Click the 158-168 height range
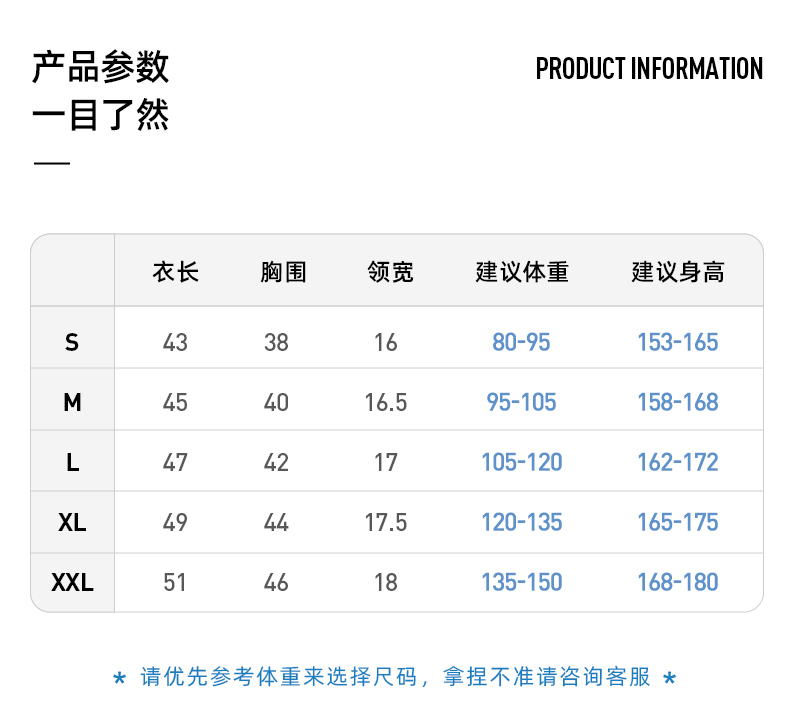This screenshot has width=790, height=717. tap(678, 403)
